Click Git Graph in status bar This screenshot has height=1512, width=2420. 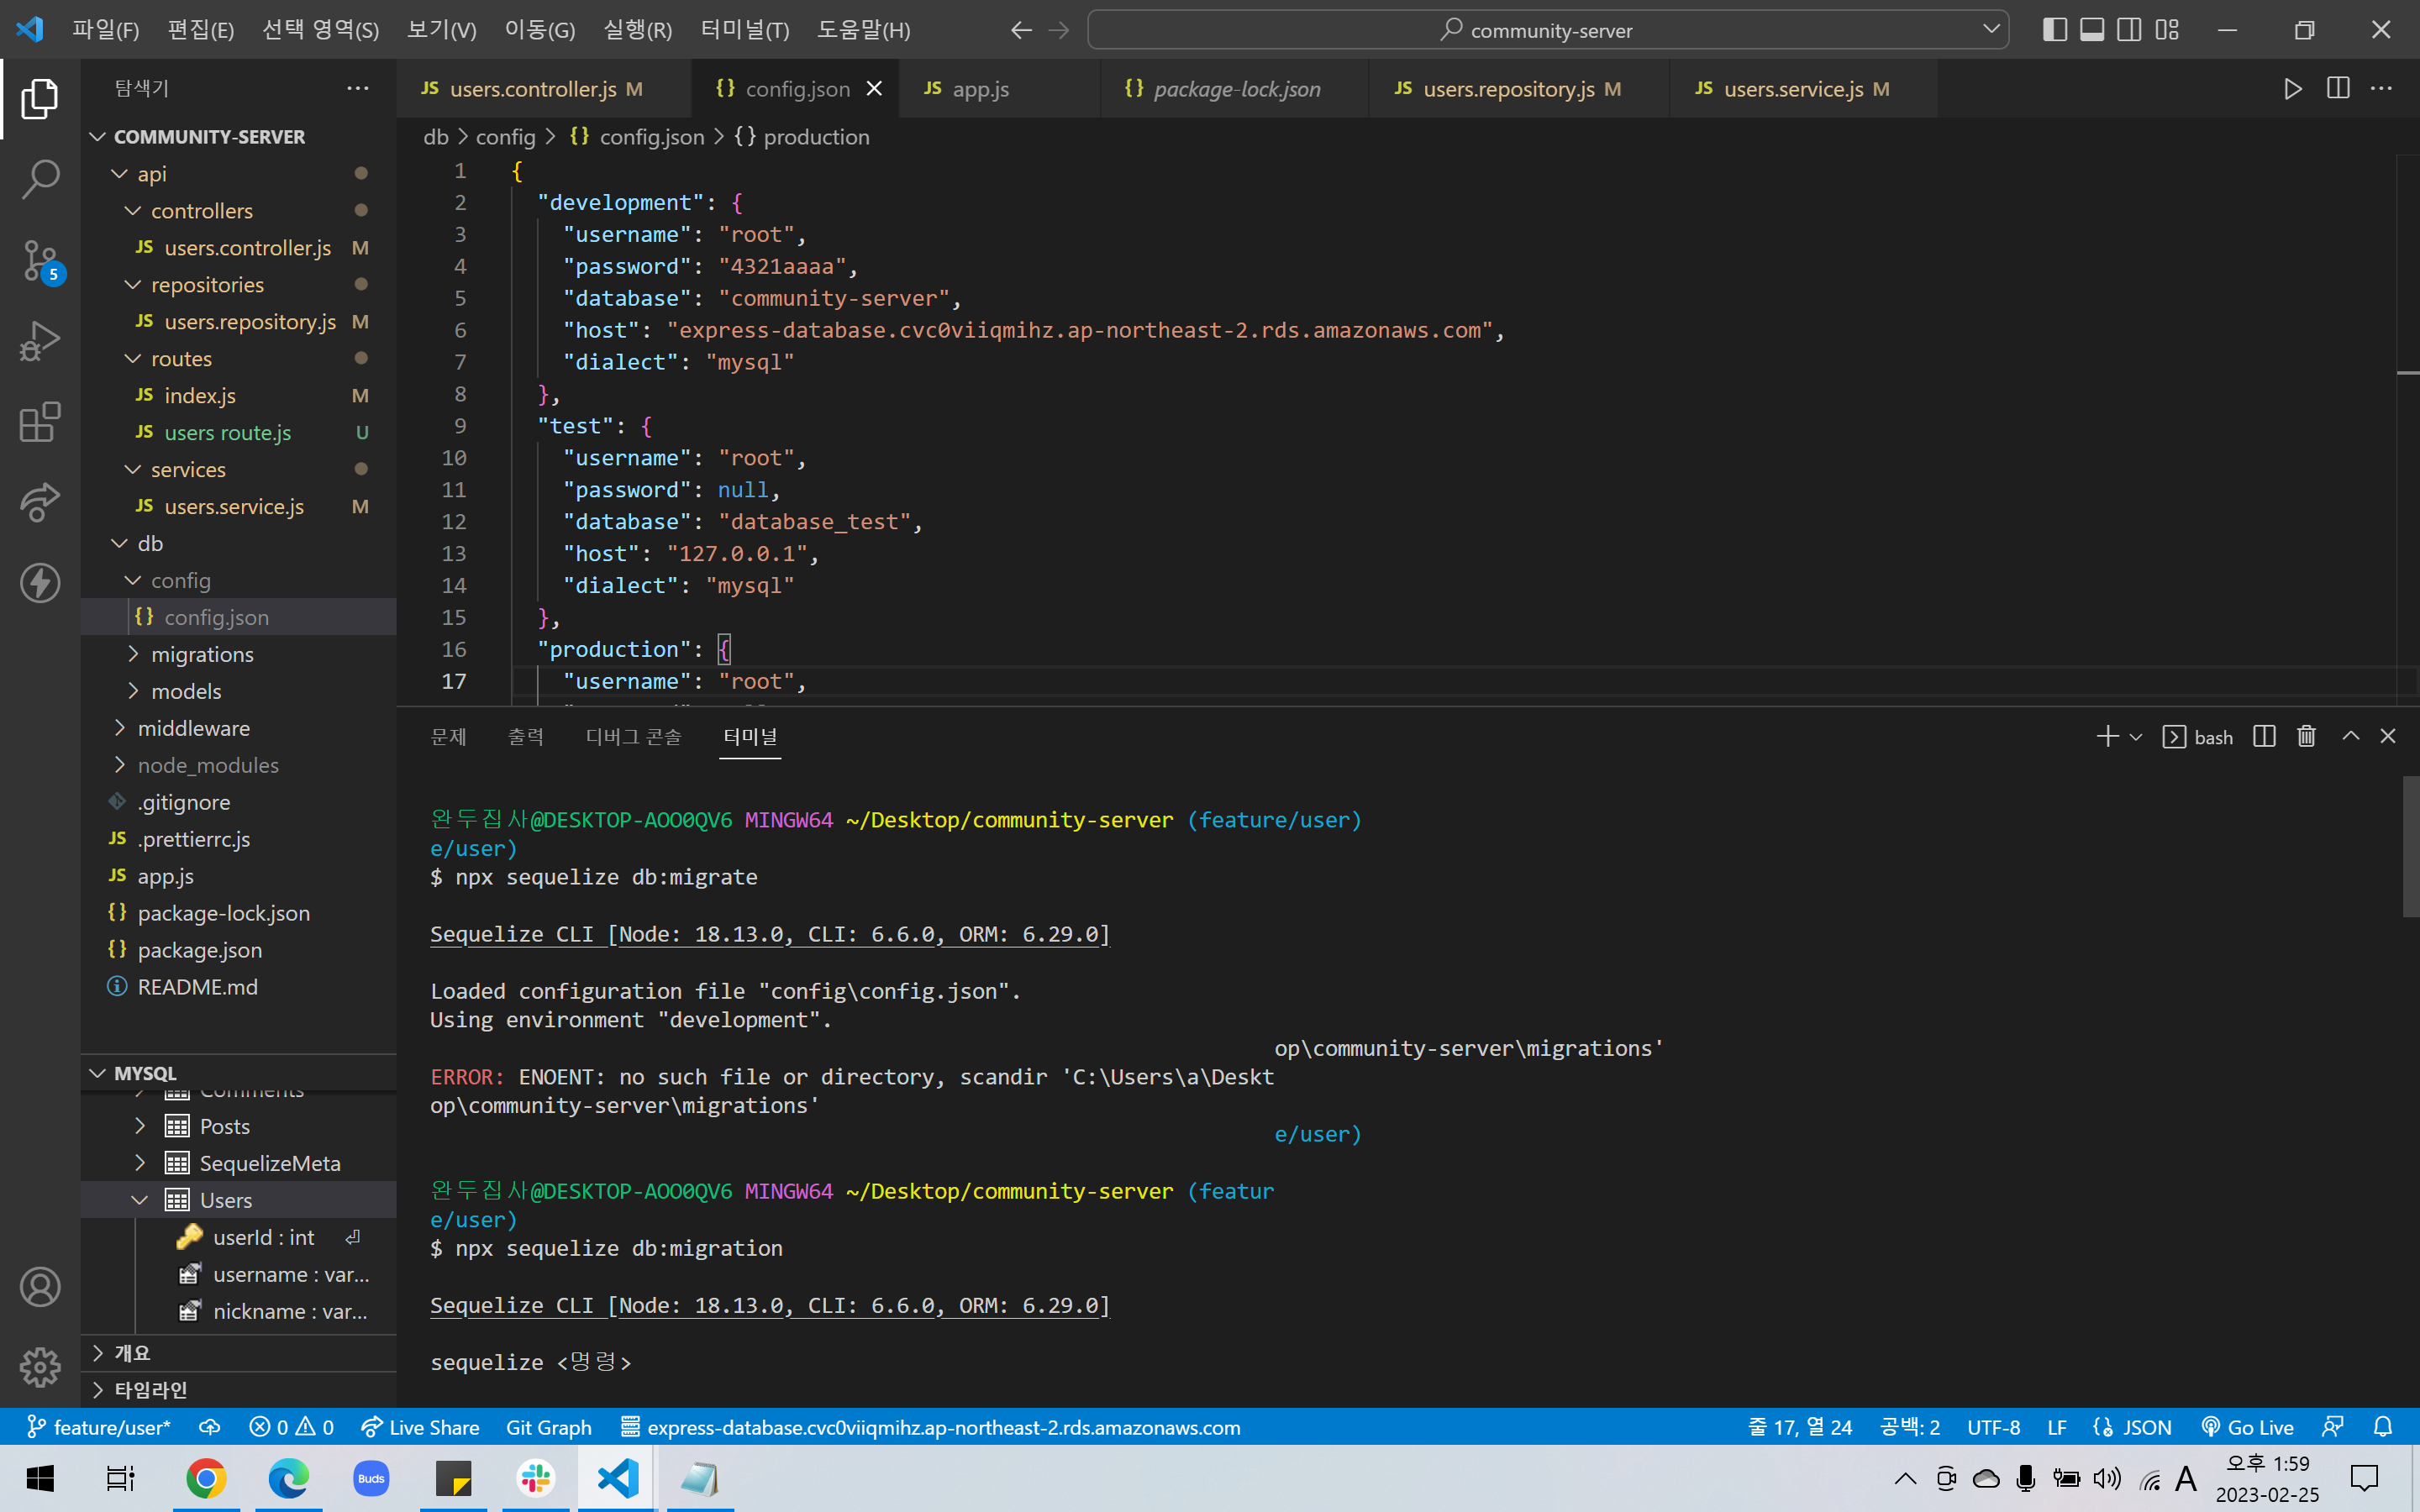(548, 1427)
